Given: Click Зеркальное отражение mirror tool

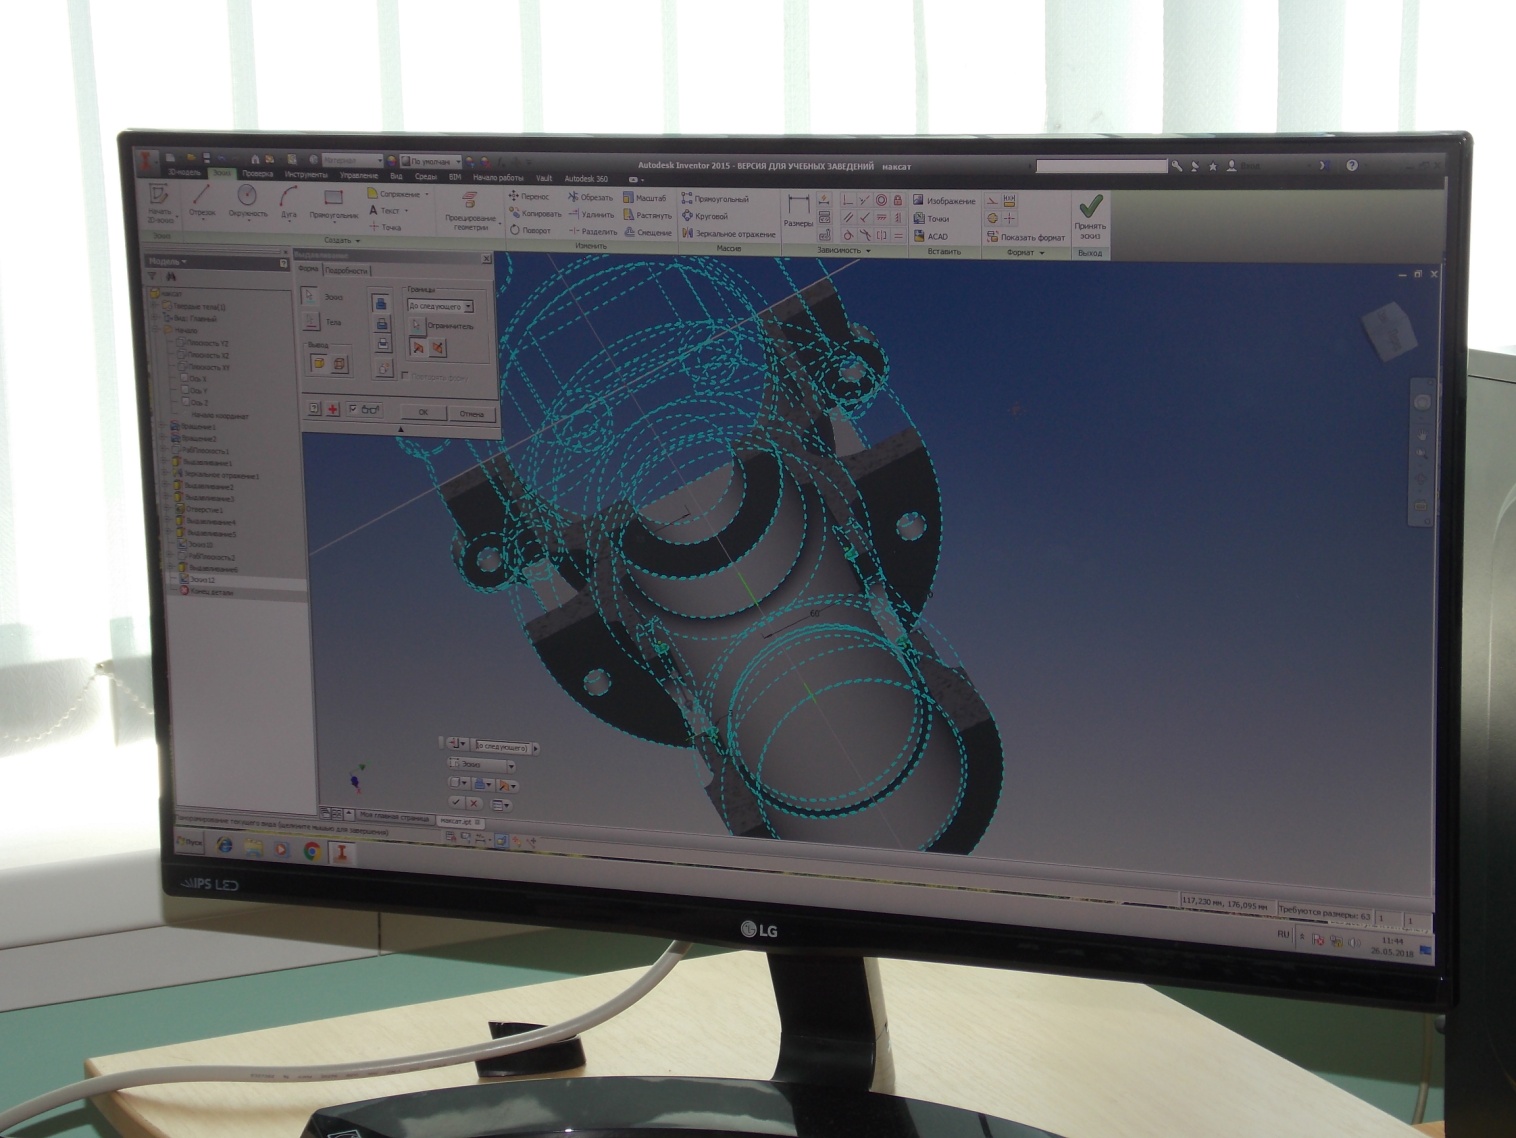Looking at the screenshot, I should 728,234.
